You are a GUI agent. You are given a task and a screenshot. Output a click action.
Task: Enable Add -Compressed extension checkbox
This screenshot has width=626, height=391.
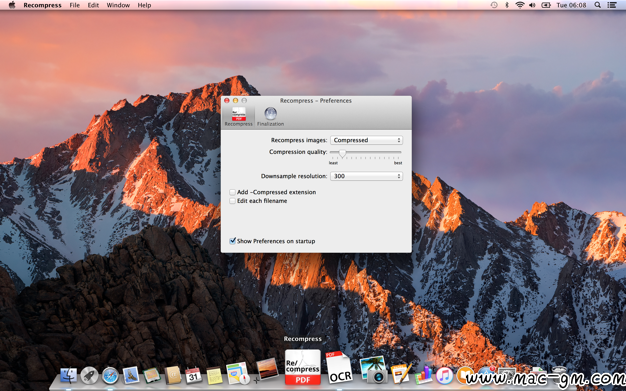(x=232, y=192)
